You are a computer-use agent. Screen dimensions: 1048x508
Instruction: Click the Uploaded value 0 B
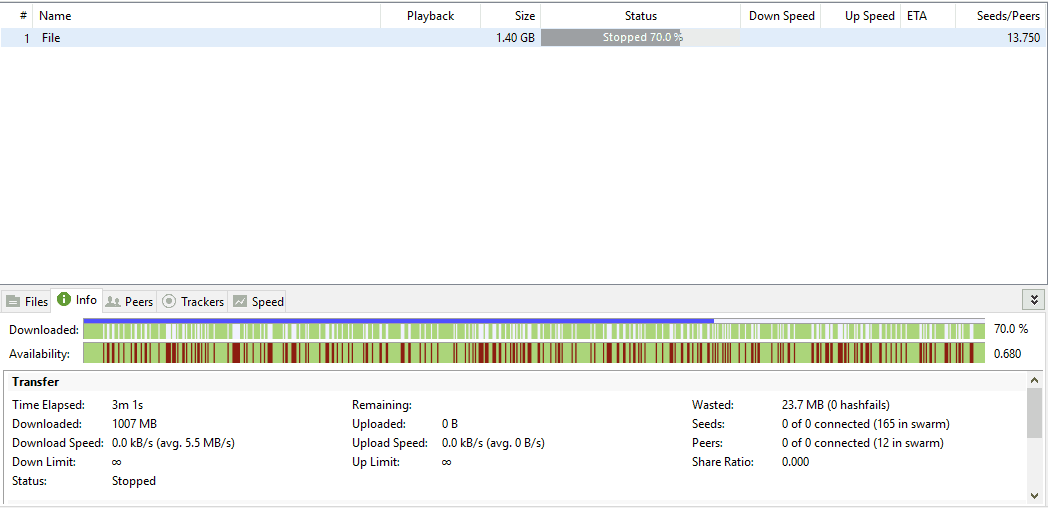pyautogui.click(x=450, y=424)
